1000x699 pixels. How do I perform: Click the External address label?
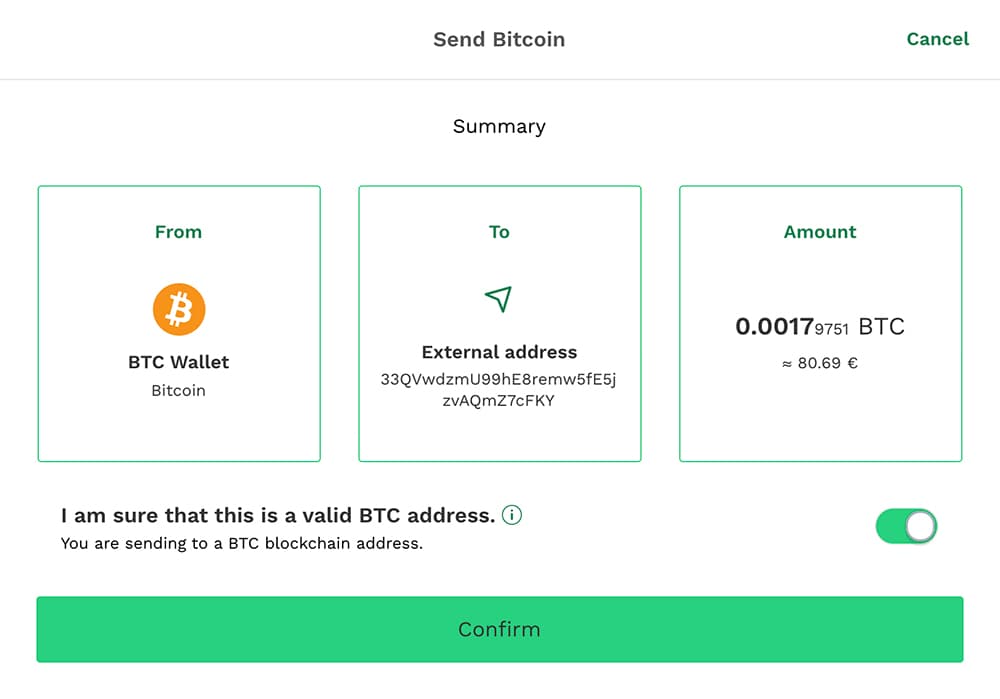point(499,352)
